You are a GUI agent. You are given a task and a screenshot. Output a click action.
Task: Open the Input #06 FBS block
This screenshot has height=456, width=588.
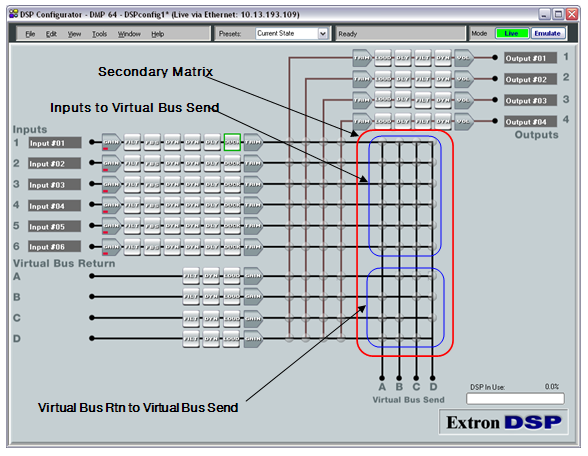click(x=152, y=247)
